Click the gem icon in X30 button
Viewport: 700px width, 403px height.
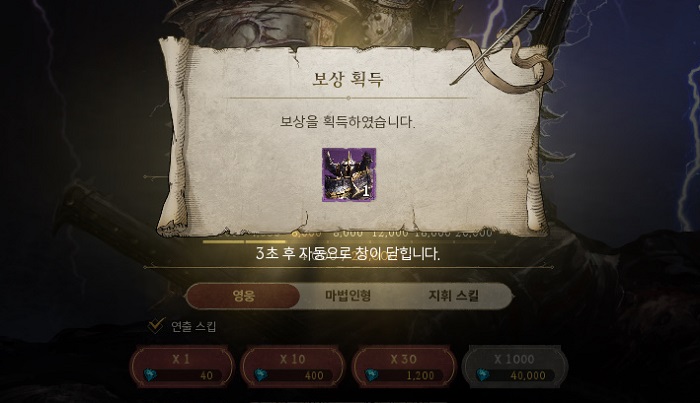point(372,374)
